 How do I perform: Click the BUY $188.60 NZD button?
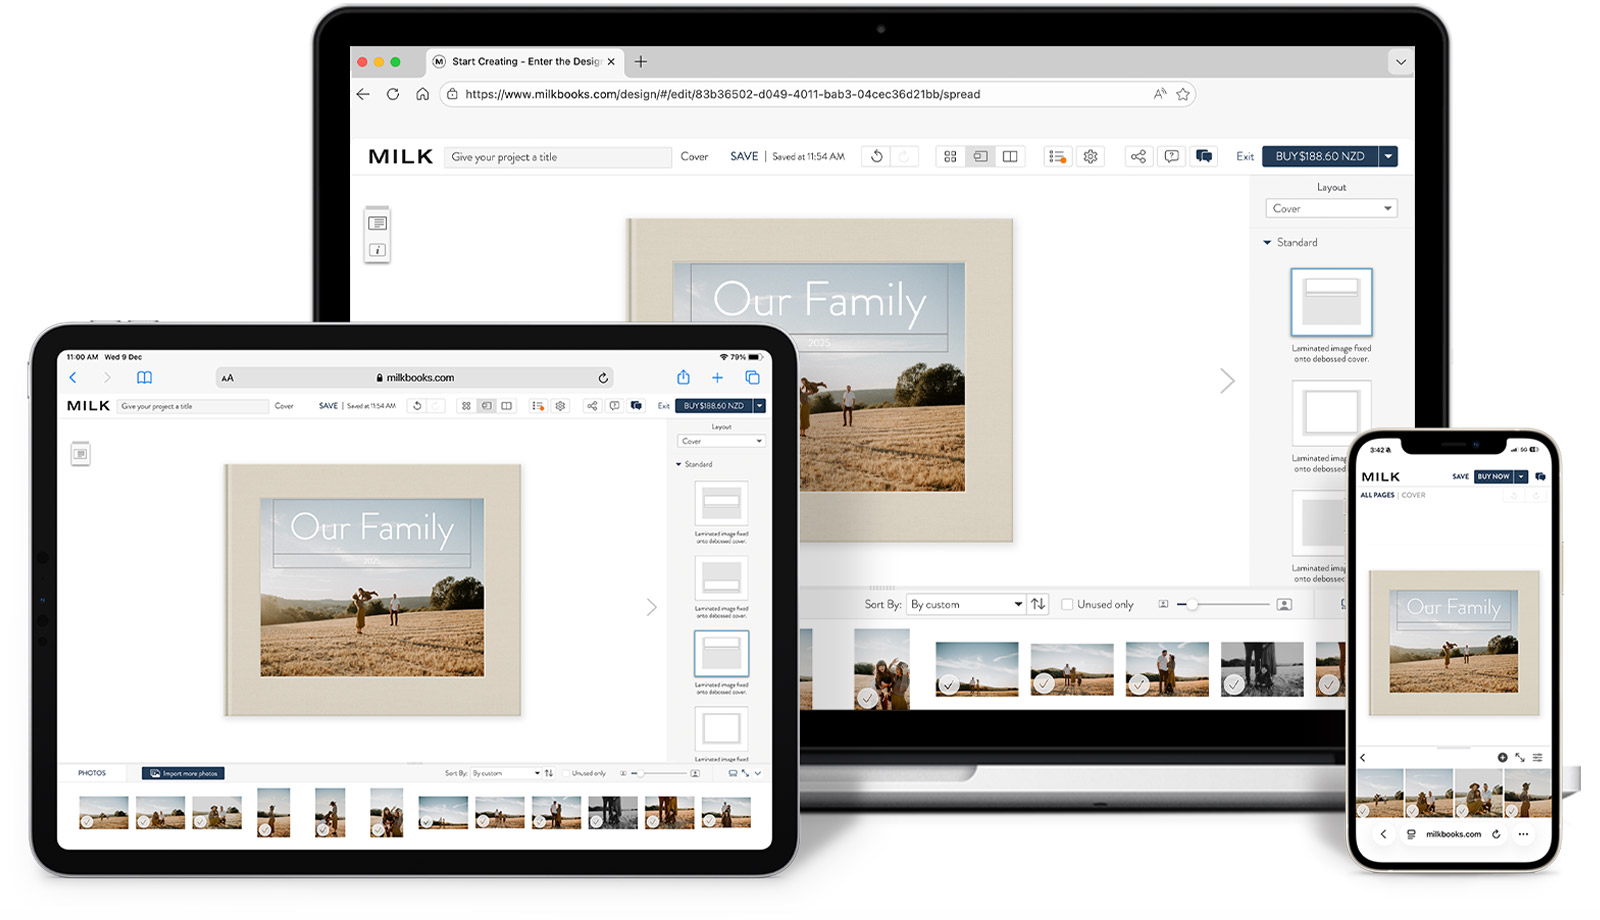1320,156
